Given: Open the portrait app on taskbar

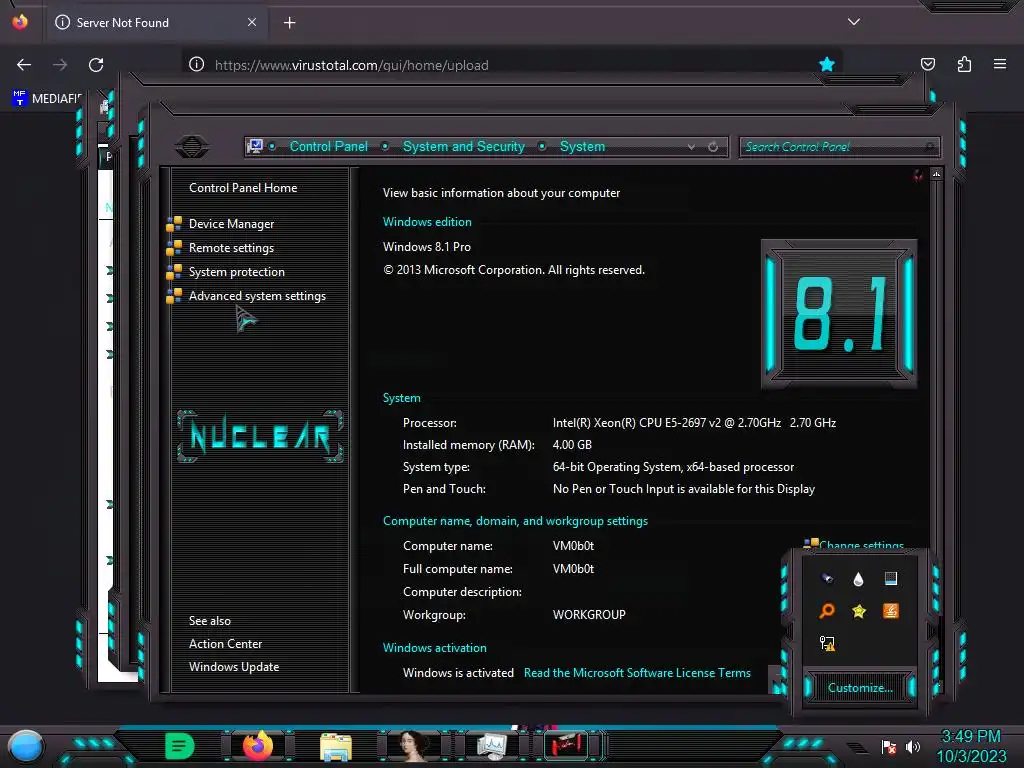Looking at the screenshot, I should tap(411, 746).
